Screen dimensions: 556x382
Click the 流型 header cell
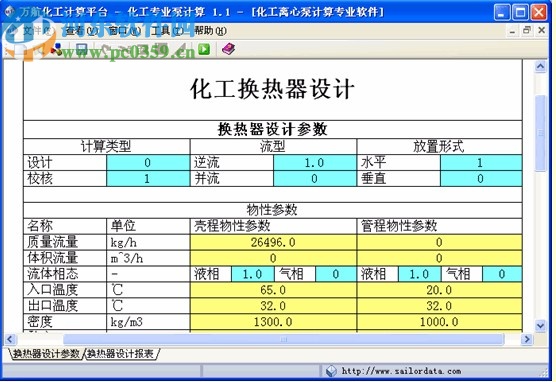point(273,146)
